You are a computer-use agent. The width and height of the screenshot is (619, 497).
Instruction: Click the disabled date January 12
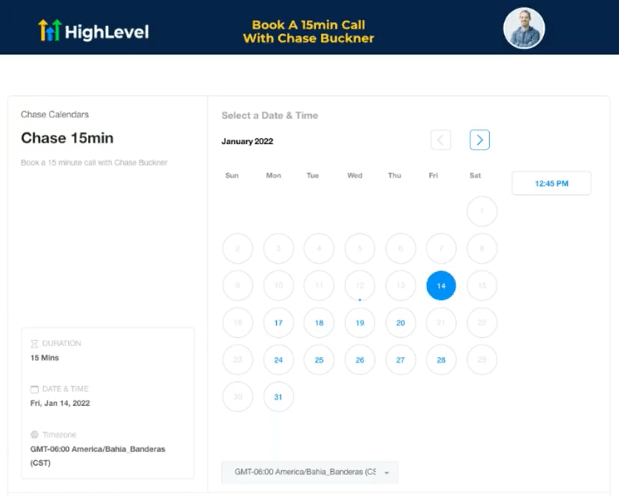coord(360,285)
